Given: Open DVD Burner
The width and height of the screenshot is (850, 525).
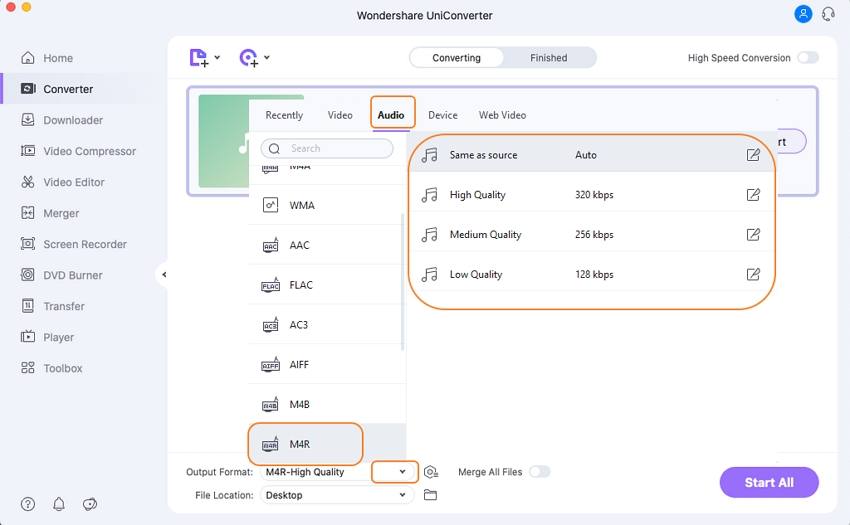Looking at the screenshot, I should click(61, 275).
